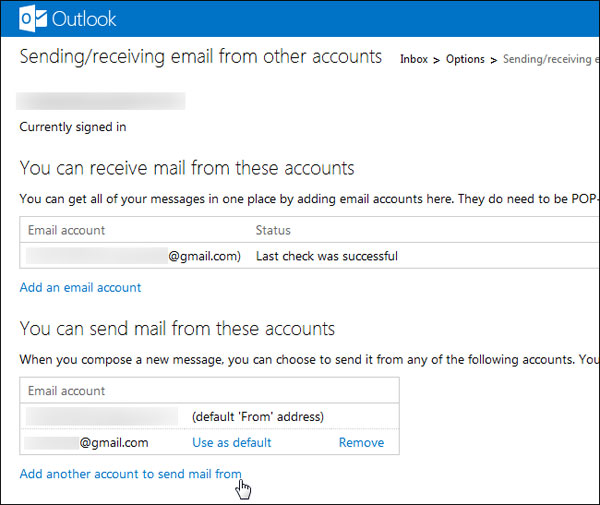Click the 'Currently signed in' text
This screenshot has height=505, width=600.
click(73, 127)
